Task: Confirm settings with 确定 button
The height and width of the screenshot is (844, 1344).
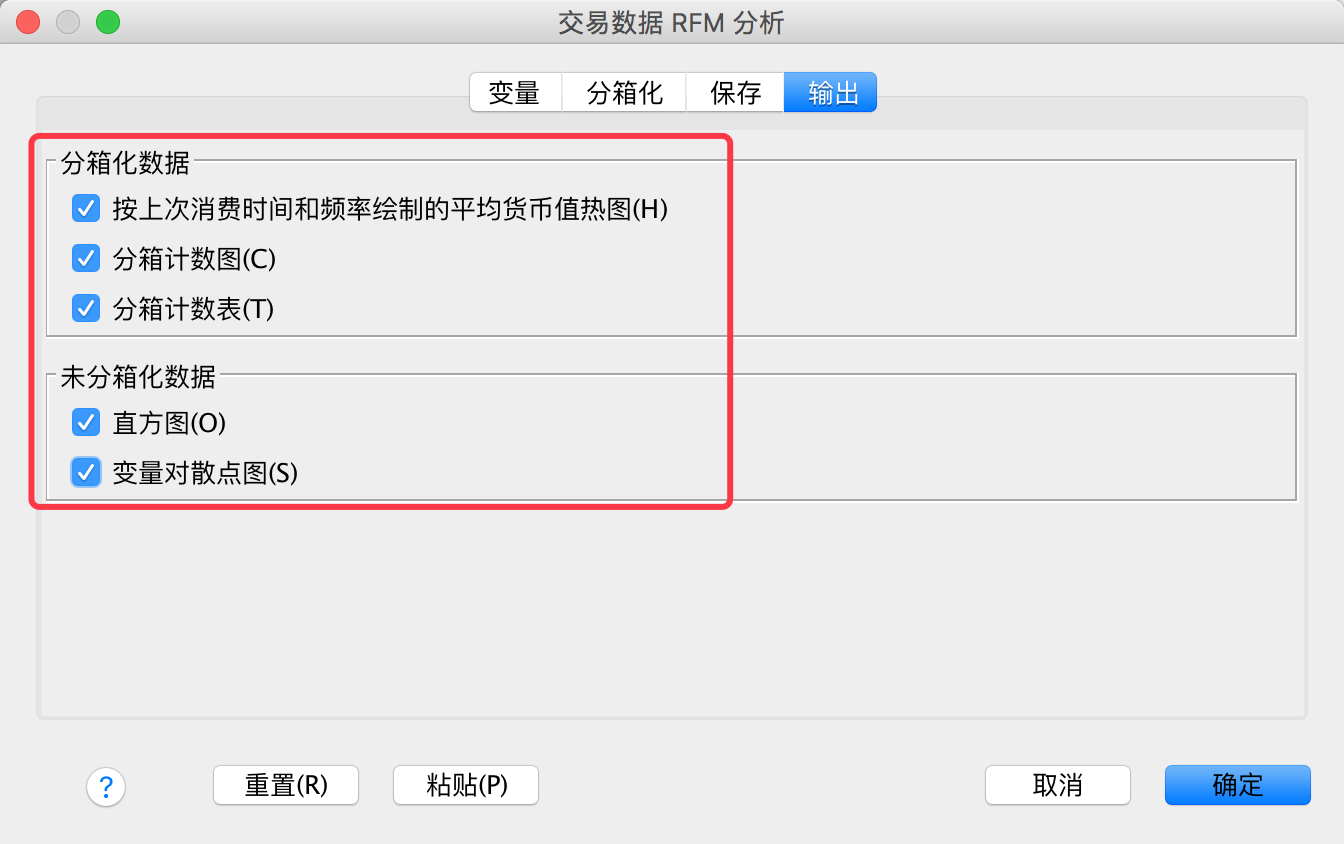Action: tap(1237, 785)
